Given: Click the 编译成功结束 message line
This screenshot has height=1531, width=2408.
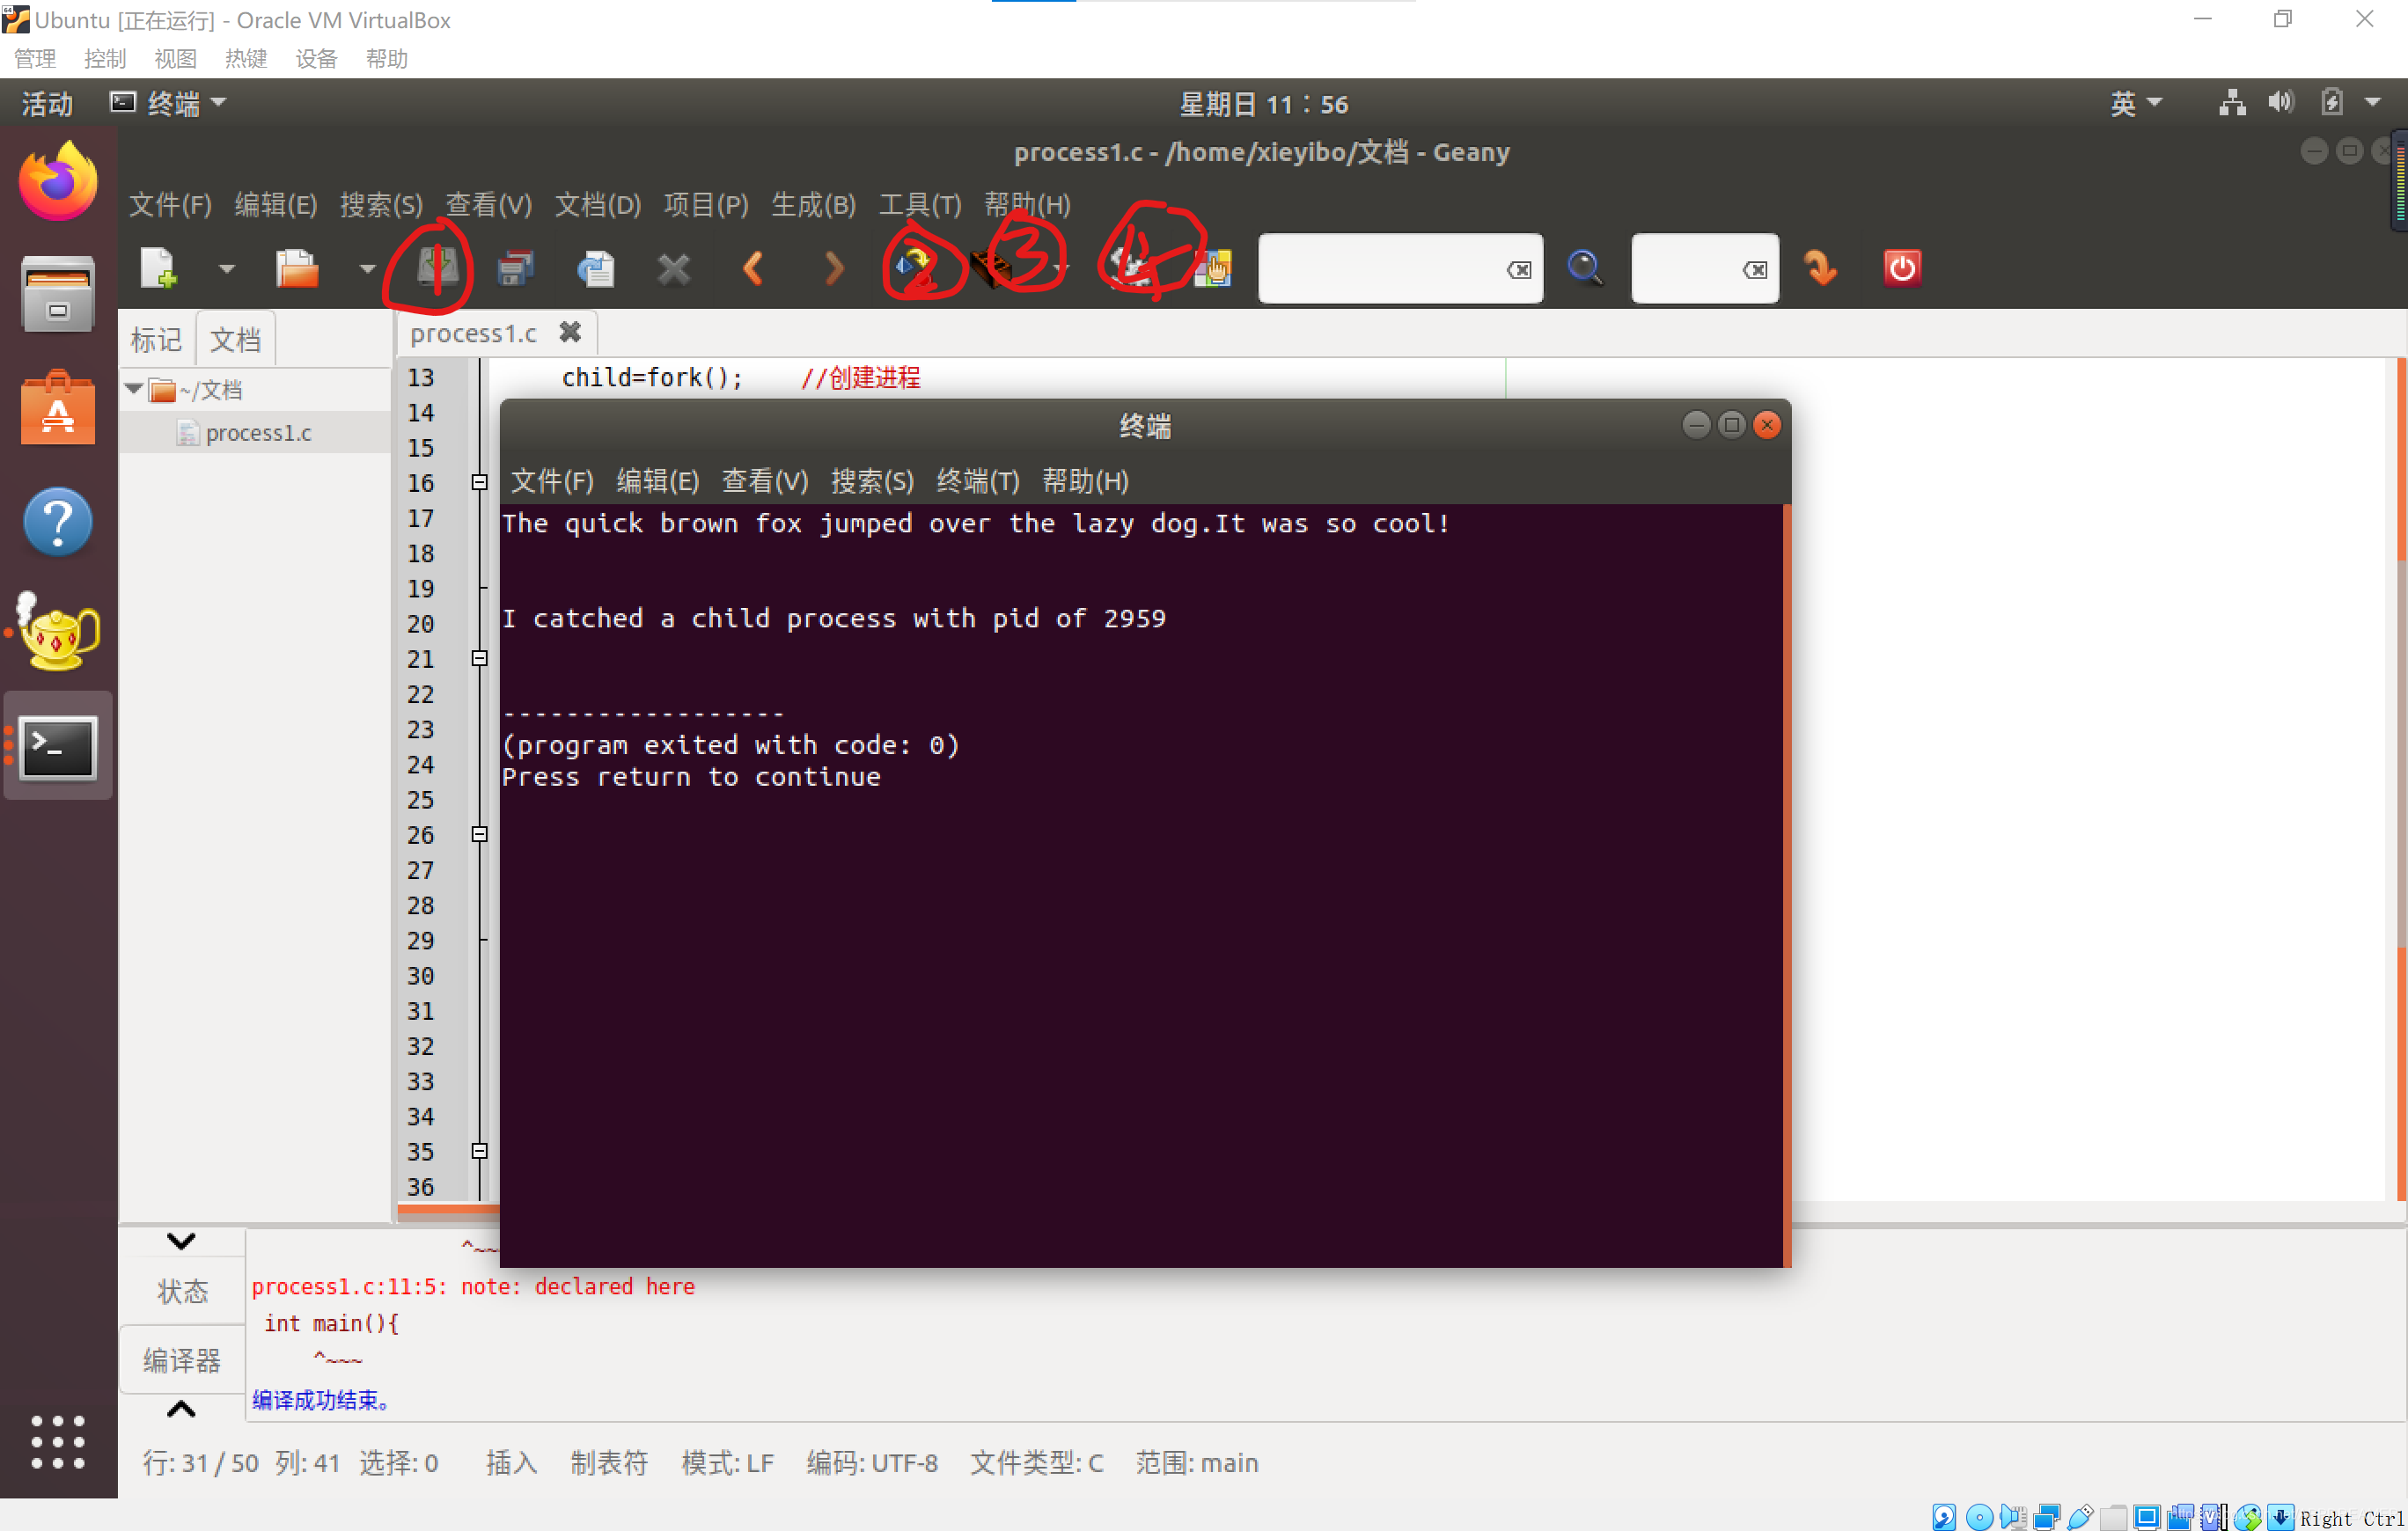Looking at the screenshot, I should click(x=320, y=1400).
